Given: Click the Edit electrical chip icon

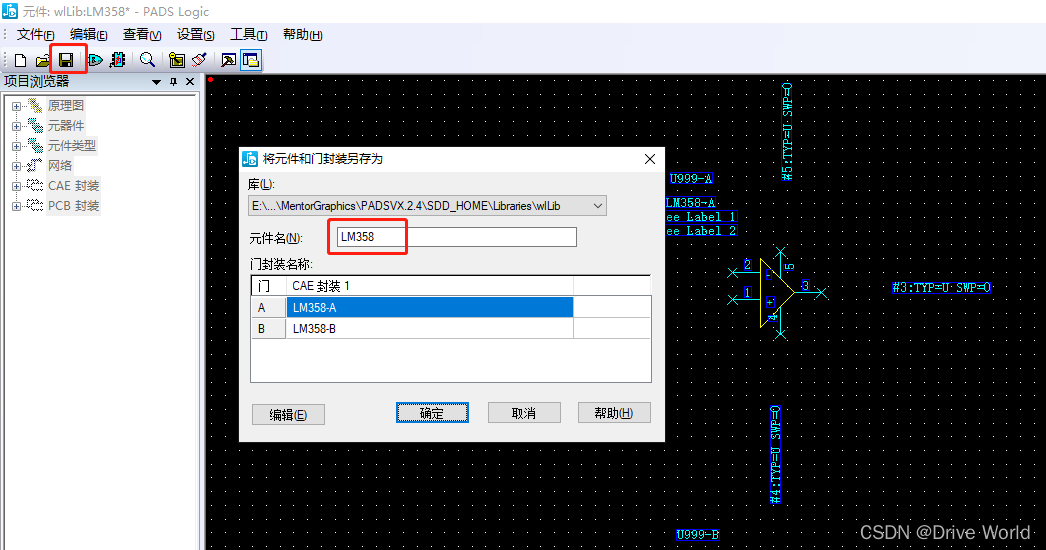Looking at the screenshot, I should coord(118,60).
